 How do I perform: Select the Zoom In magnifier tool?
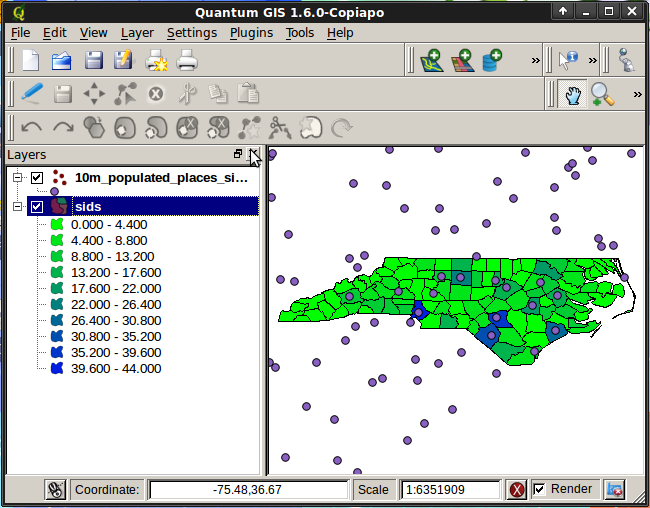point(602,95)
